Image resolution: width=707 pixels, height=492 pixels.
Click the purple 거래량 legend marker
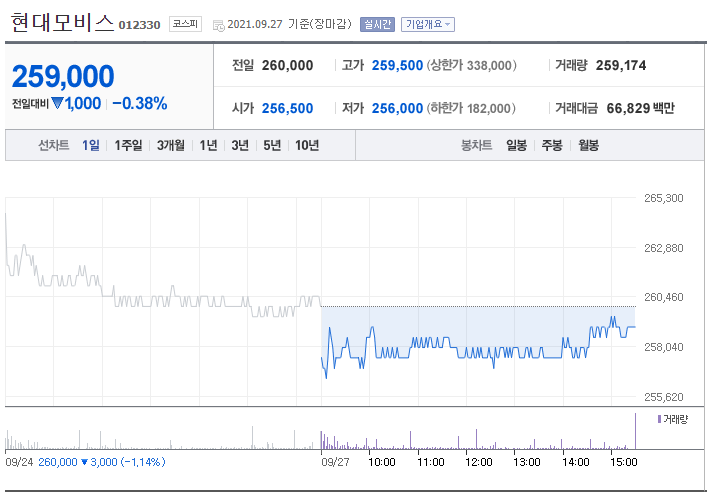coord(659,419)
